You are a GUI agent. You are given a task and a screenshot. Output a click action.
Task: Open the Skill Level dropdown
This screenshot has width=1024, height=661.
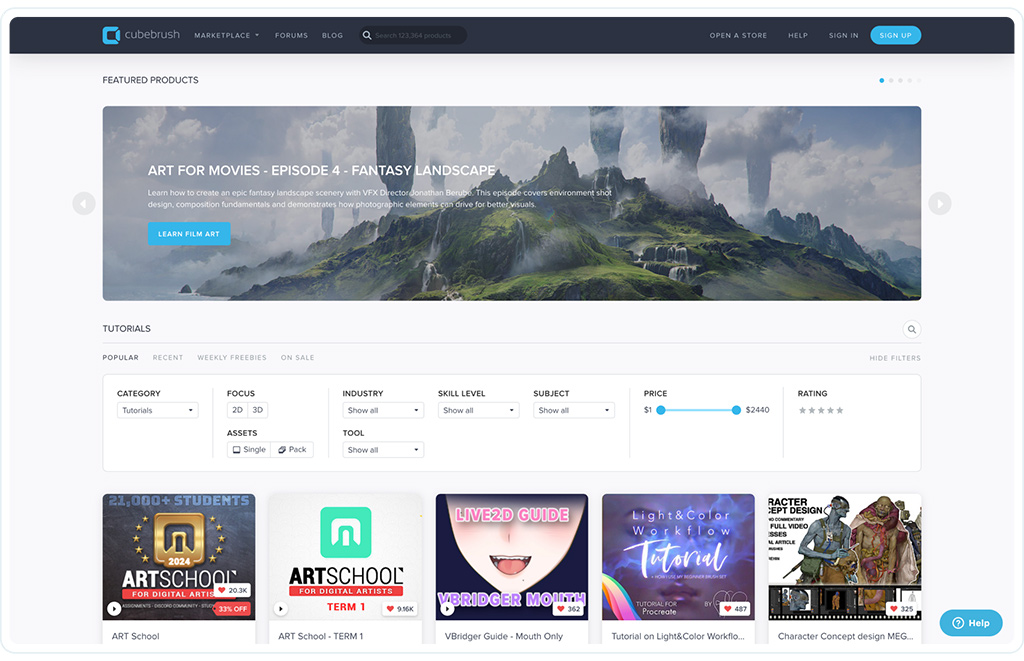[x=476, y=410]
